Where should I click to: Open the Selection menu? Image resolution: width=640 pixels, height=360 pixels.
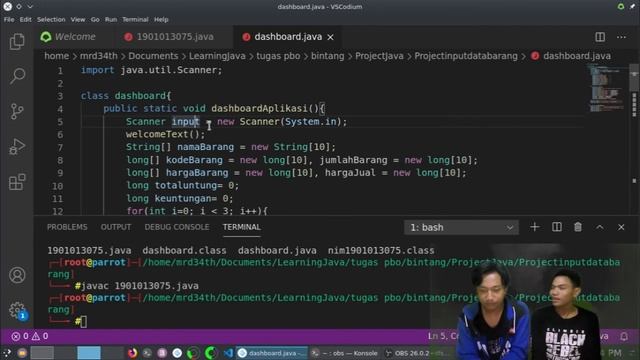tap(51, 20)
